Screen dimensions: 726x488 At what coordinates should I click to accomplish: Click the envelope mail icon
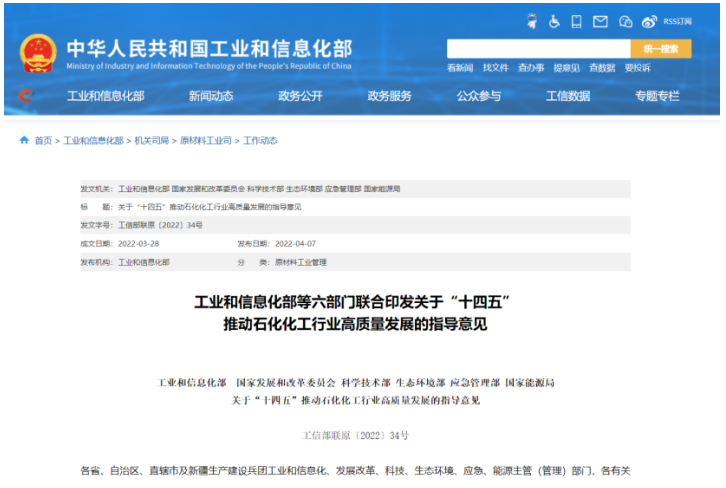(x=600, y=21)
